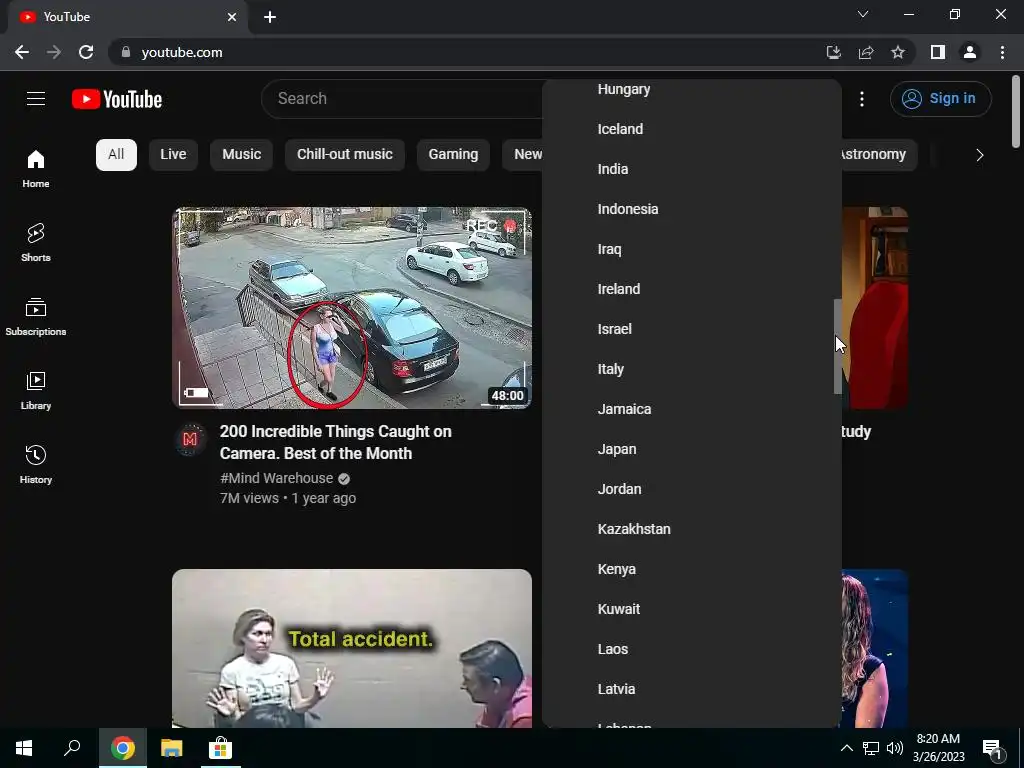
Task: Open History in the sidebar
Action: [x=36, y=464]
